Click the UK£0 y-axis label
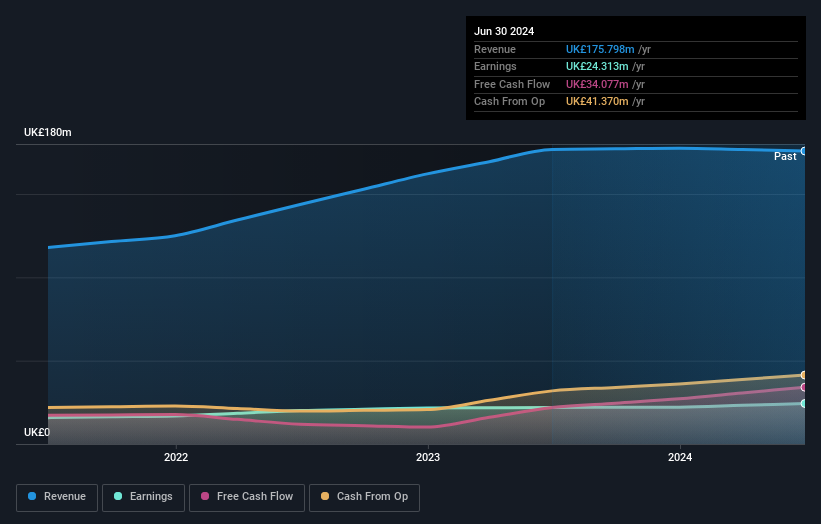821x524 pixels. pos(37,432)
